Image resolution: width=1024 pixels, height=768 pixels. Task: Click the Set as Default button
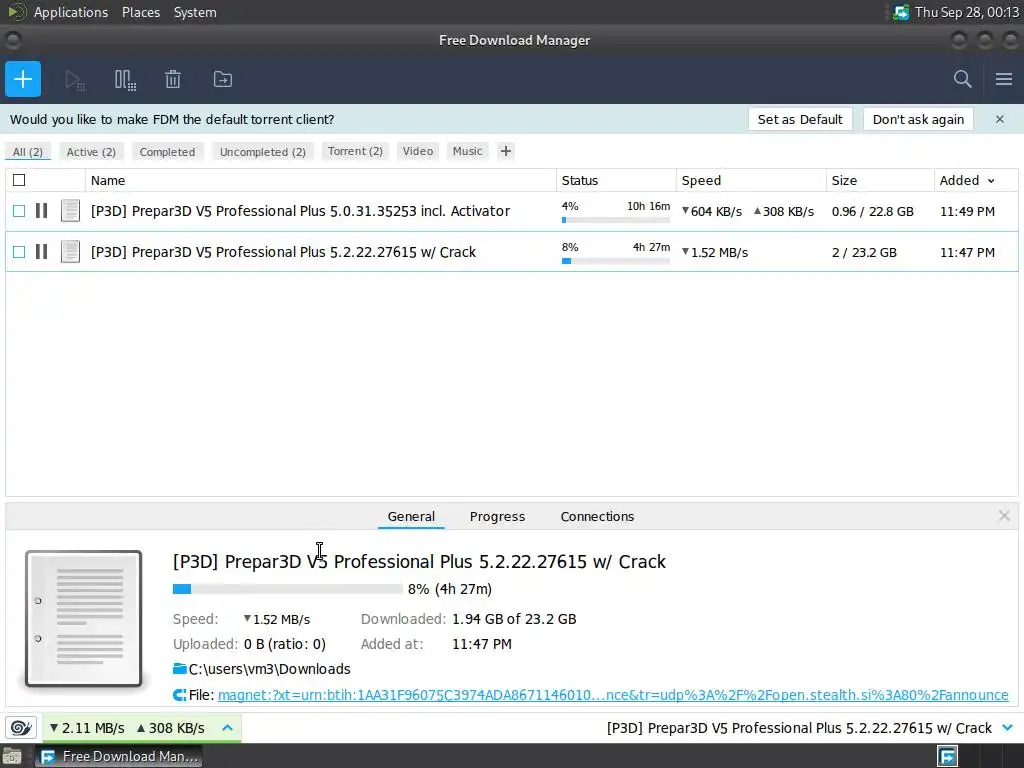[x=800, y=119]
